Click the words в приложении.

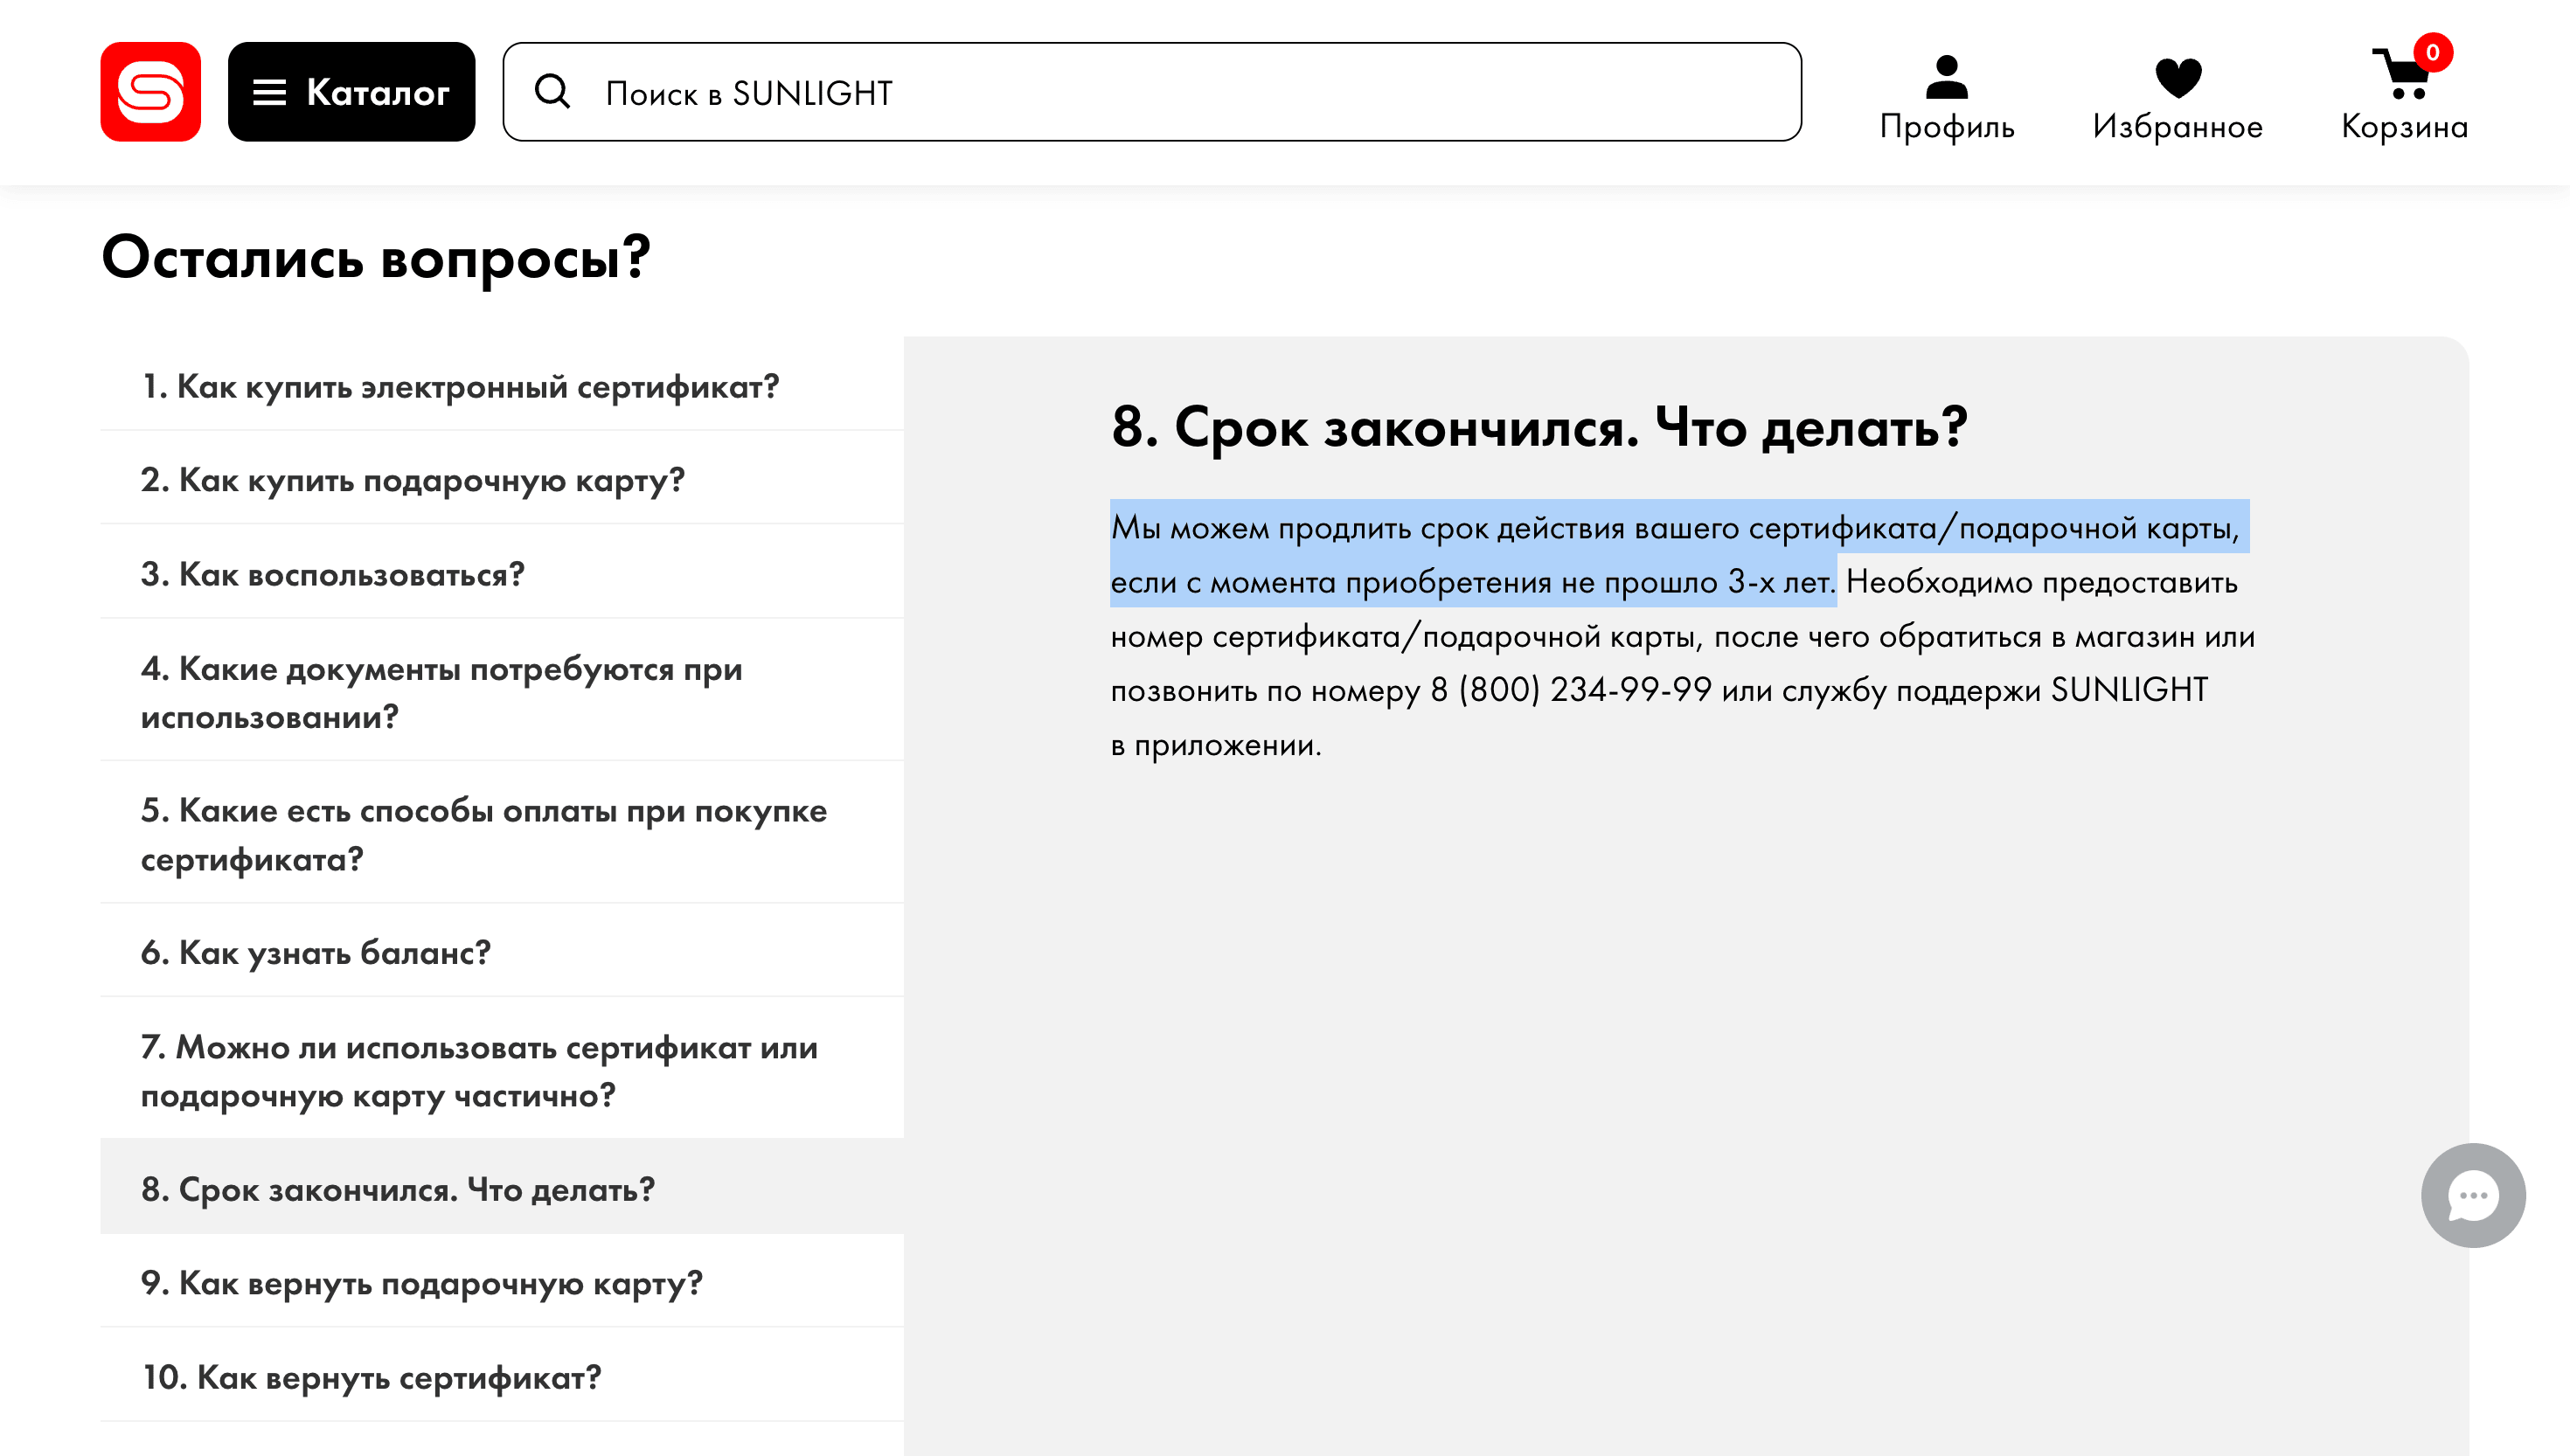1216,745
